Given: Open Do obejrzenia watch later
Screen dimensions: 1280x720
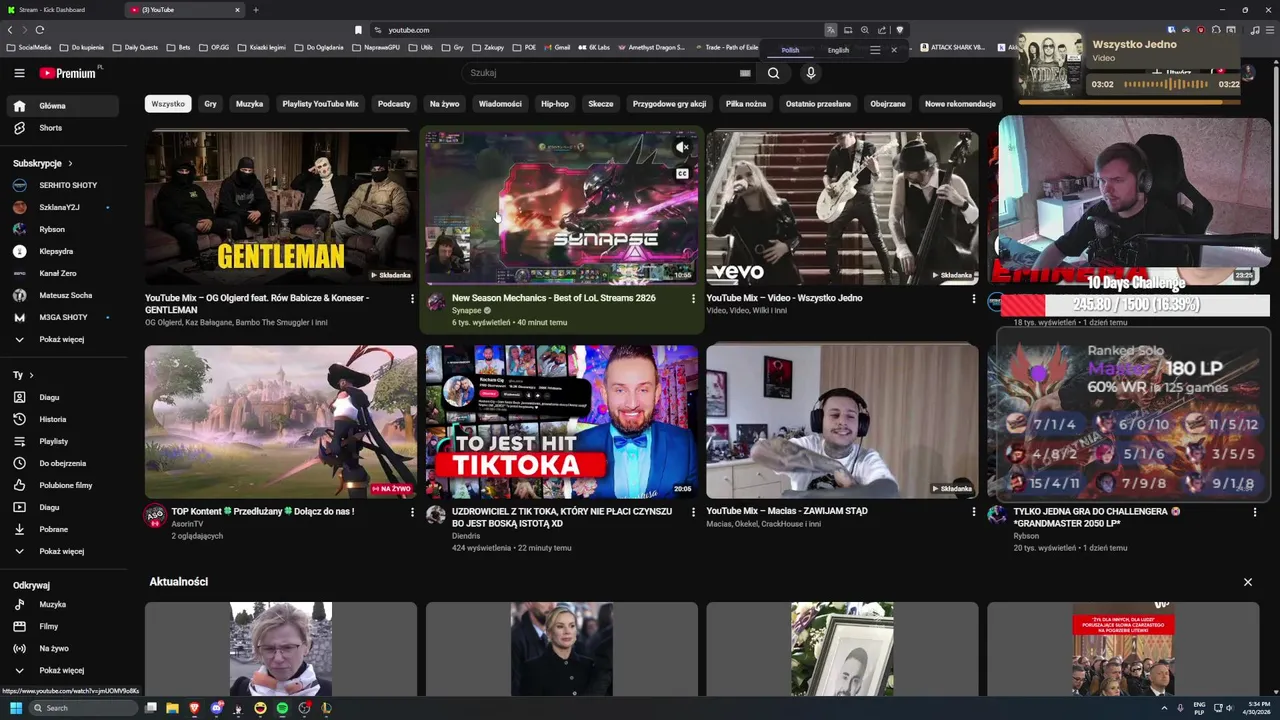Looking at the screenshot, I should point(62,463).
